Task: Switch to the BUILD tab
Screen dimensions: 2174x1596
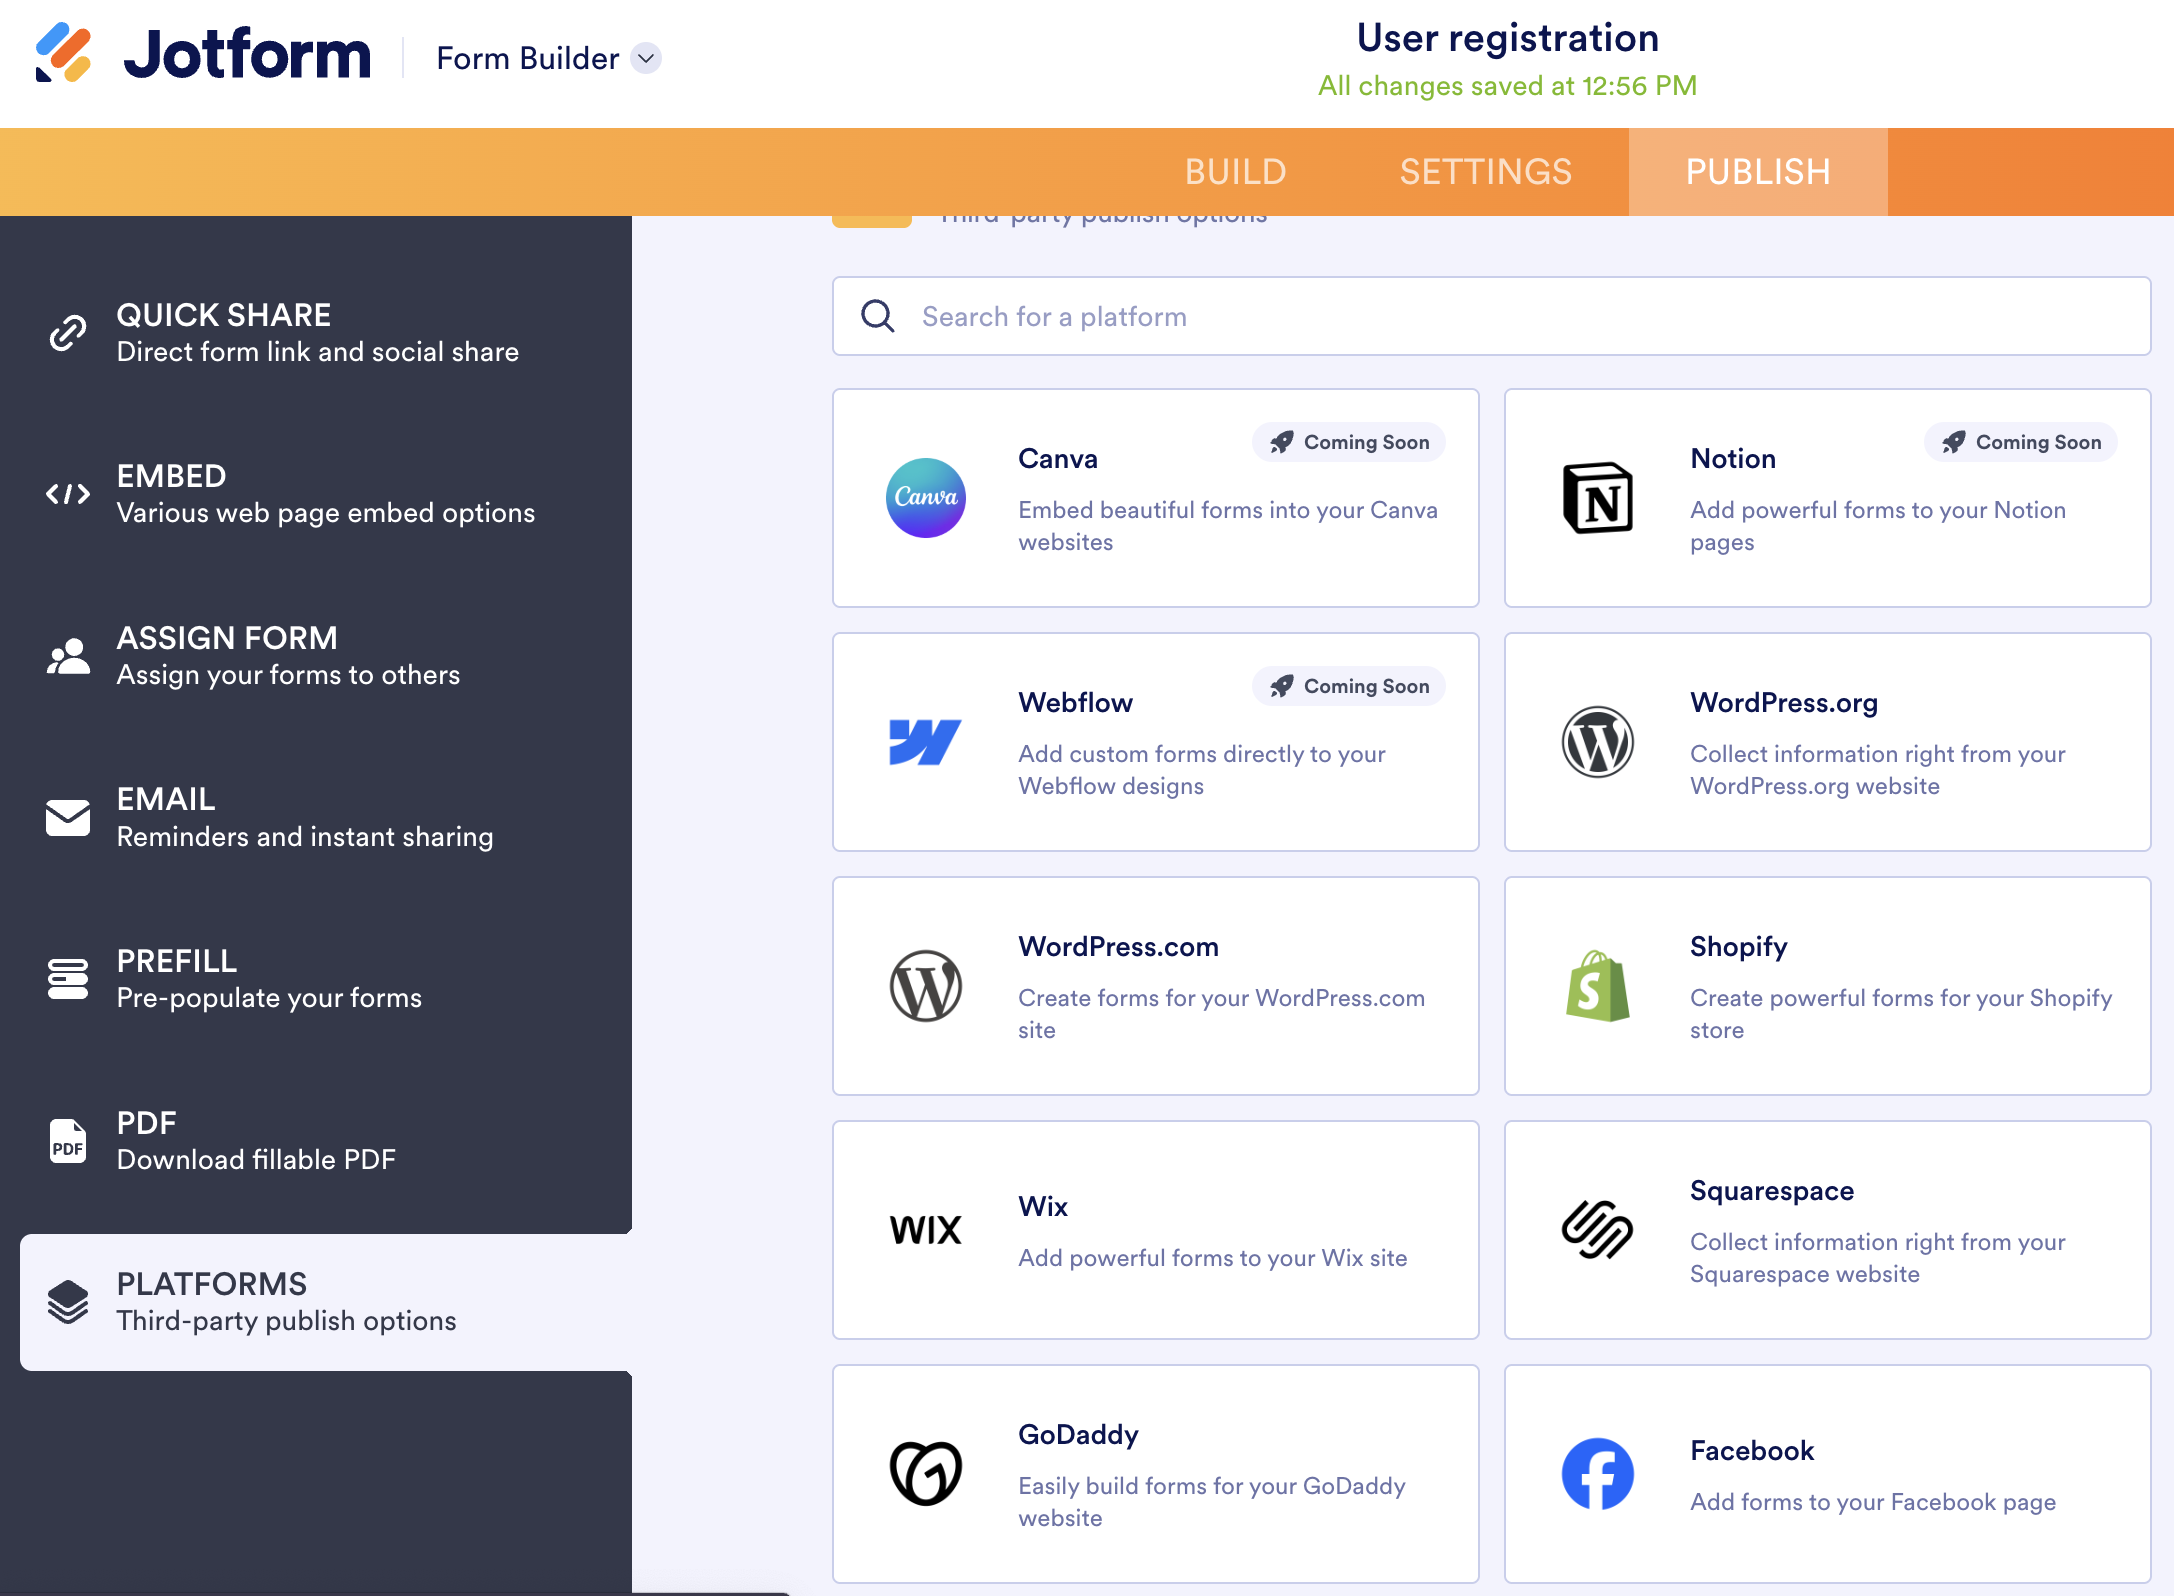Action: point(1235,172)
